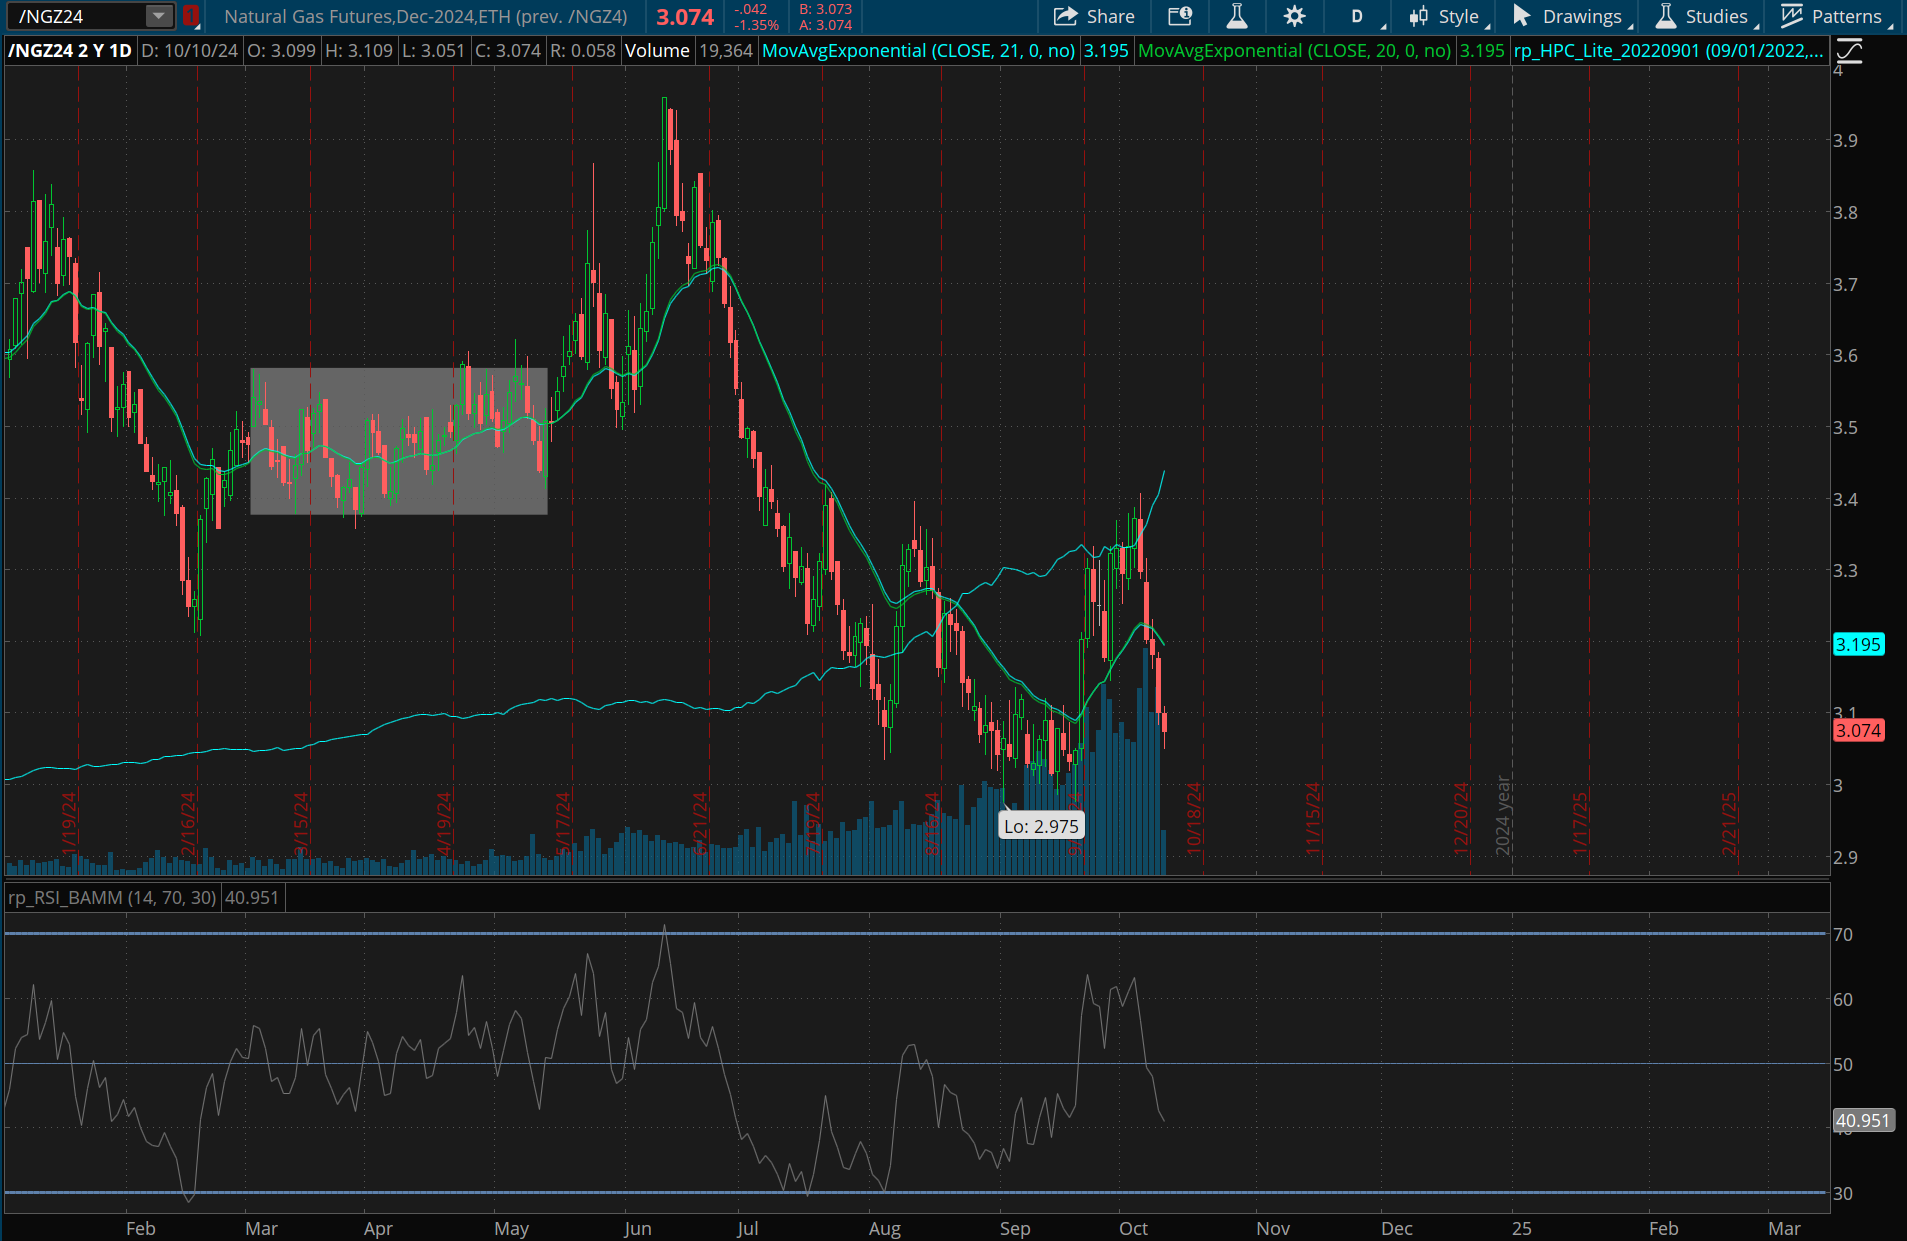Screen dimensions: 1907x1241
Task: Click the Share button
Action: (1094, 16)
